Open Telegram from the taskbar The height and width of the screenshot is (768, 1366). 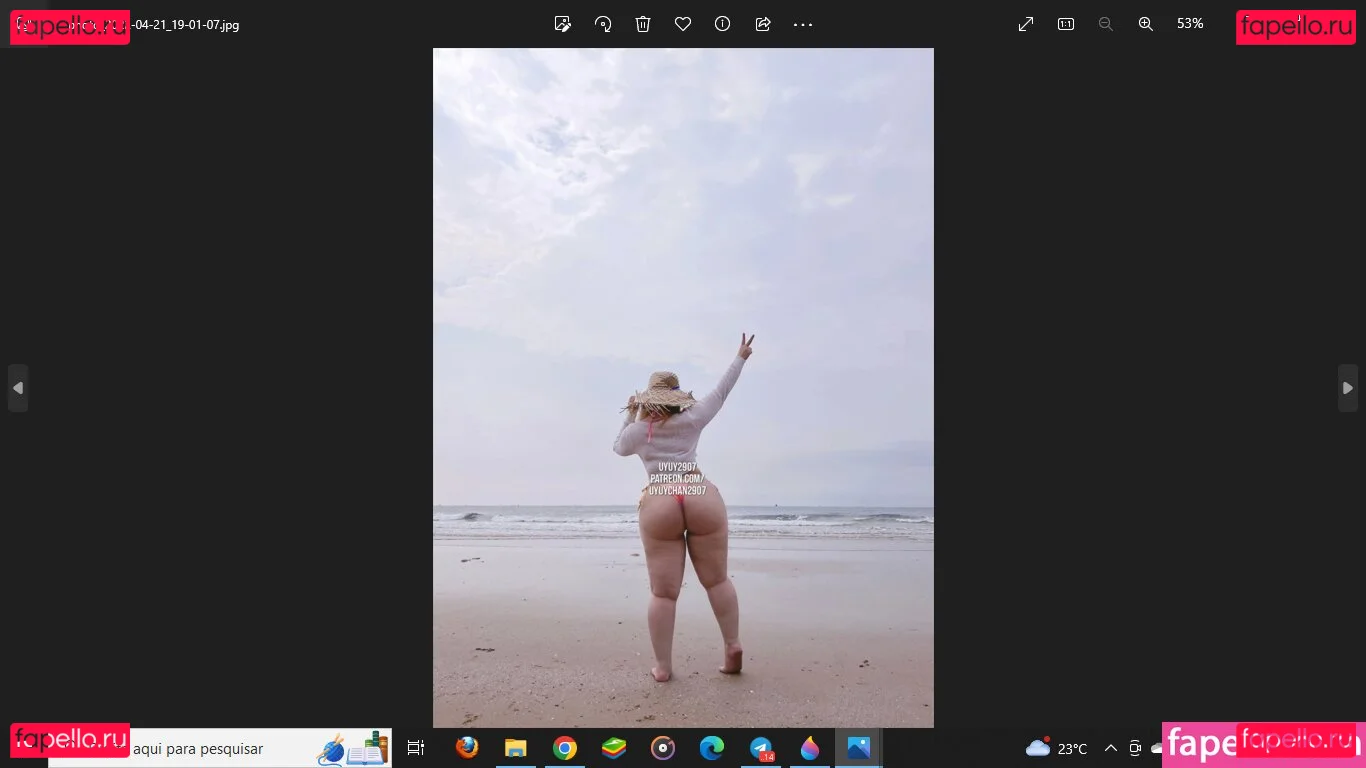[761, 748]
